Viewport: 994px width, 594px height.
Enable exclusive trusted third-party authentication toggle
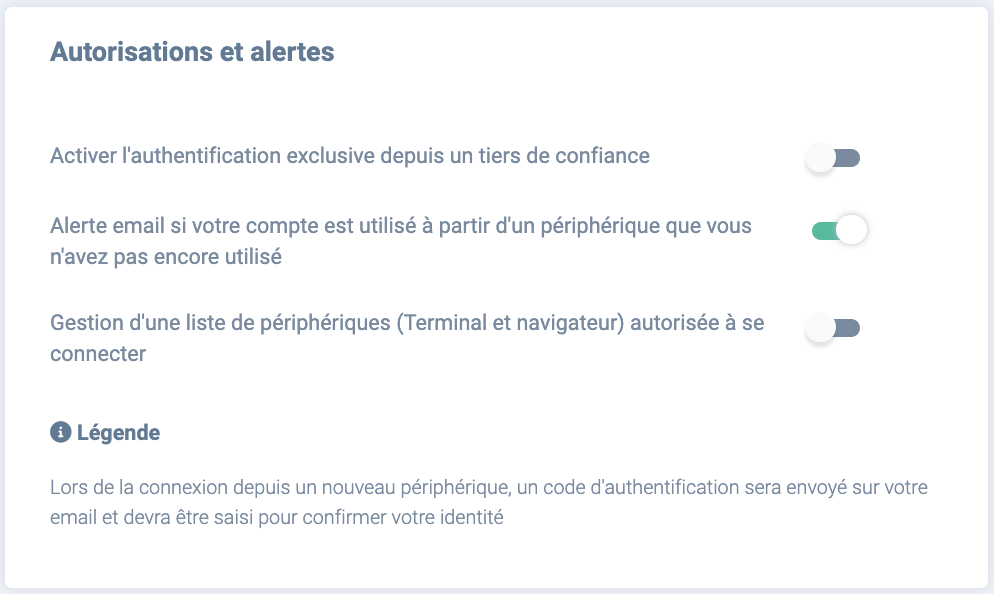pos(832,158)
